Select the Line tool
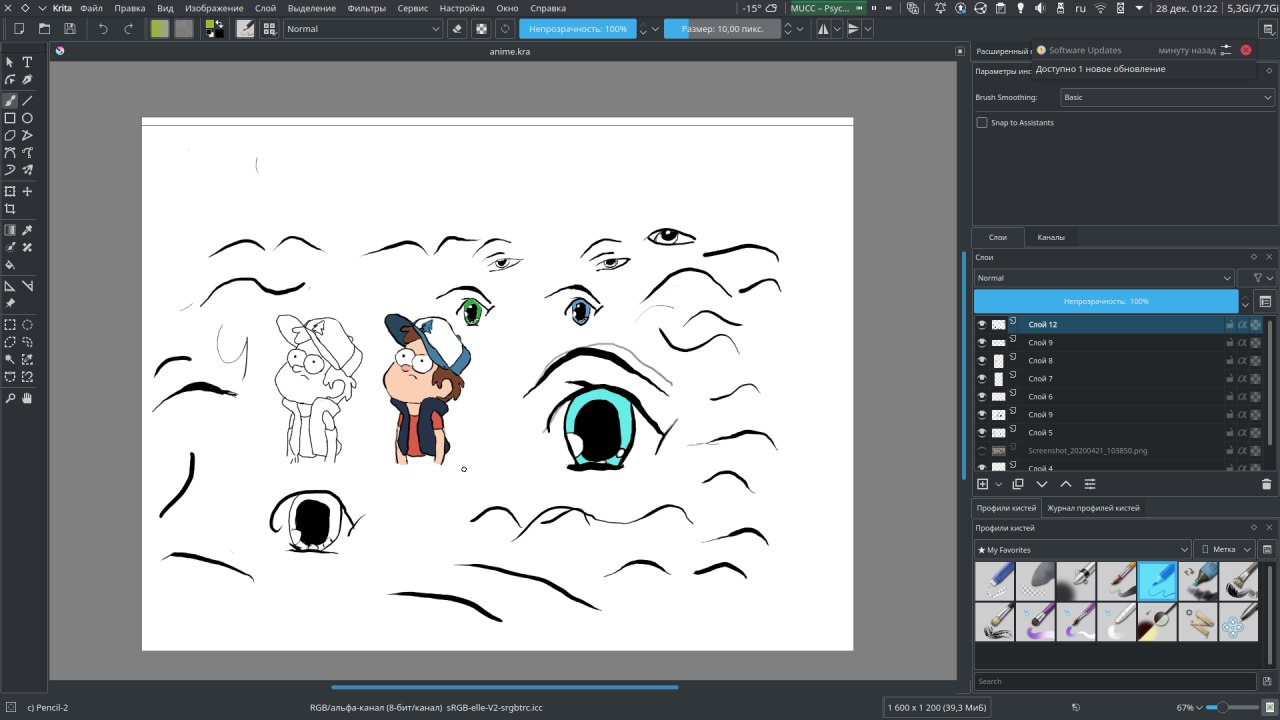 [x=28, y=100]
